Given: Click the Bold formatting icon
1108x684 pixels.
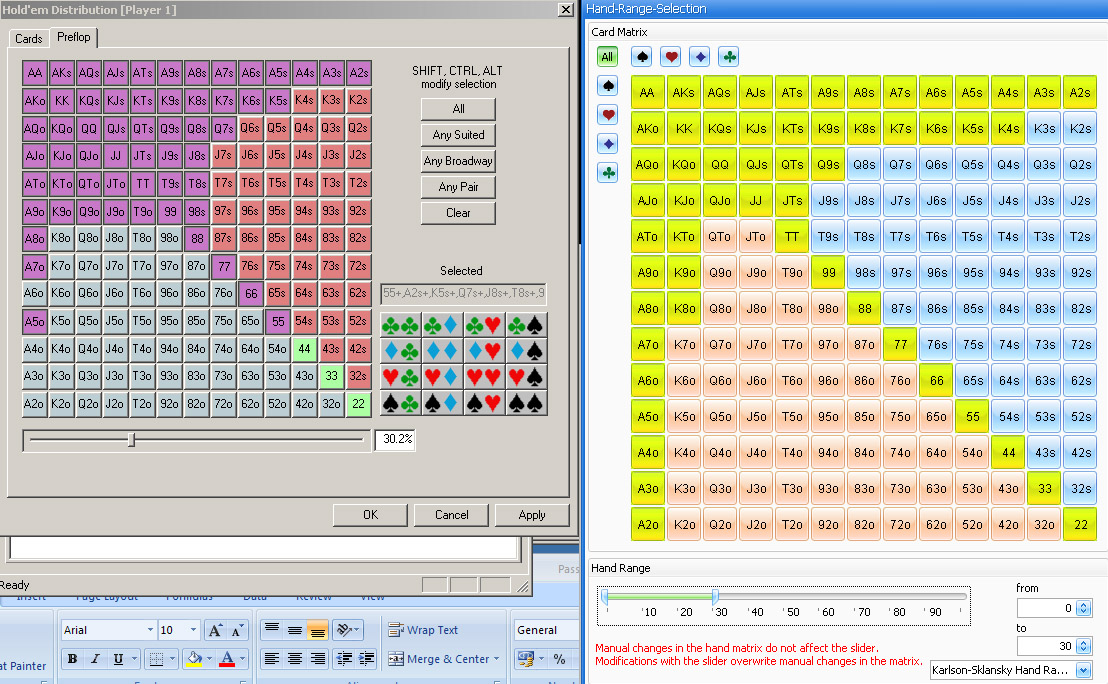Looking at the screenshot, I should 73,659.
